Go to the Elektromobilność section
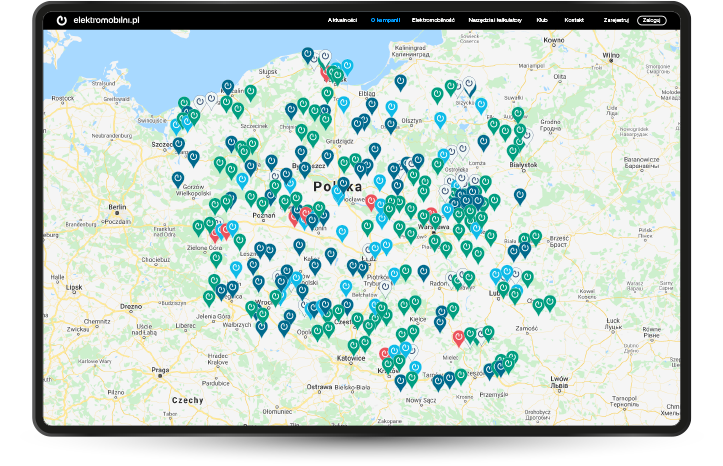Image resolution: width=723 pixels, height=466 pixels. click(433, 19)
